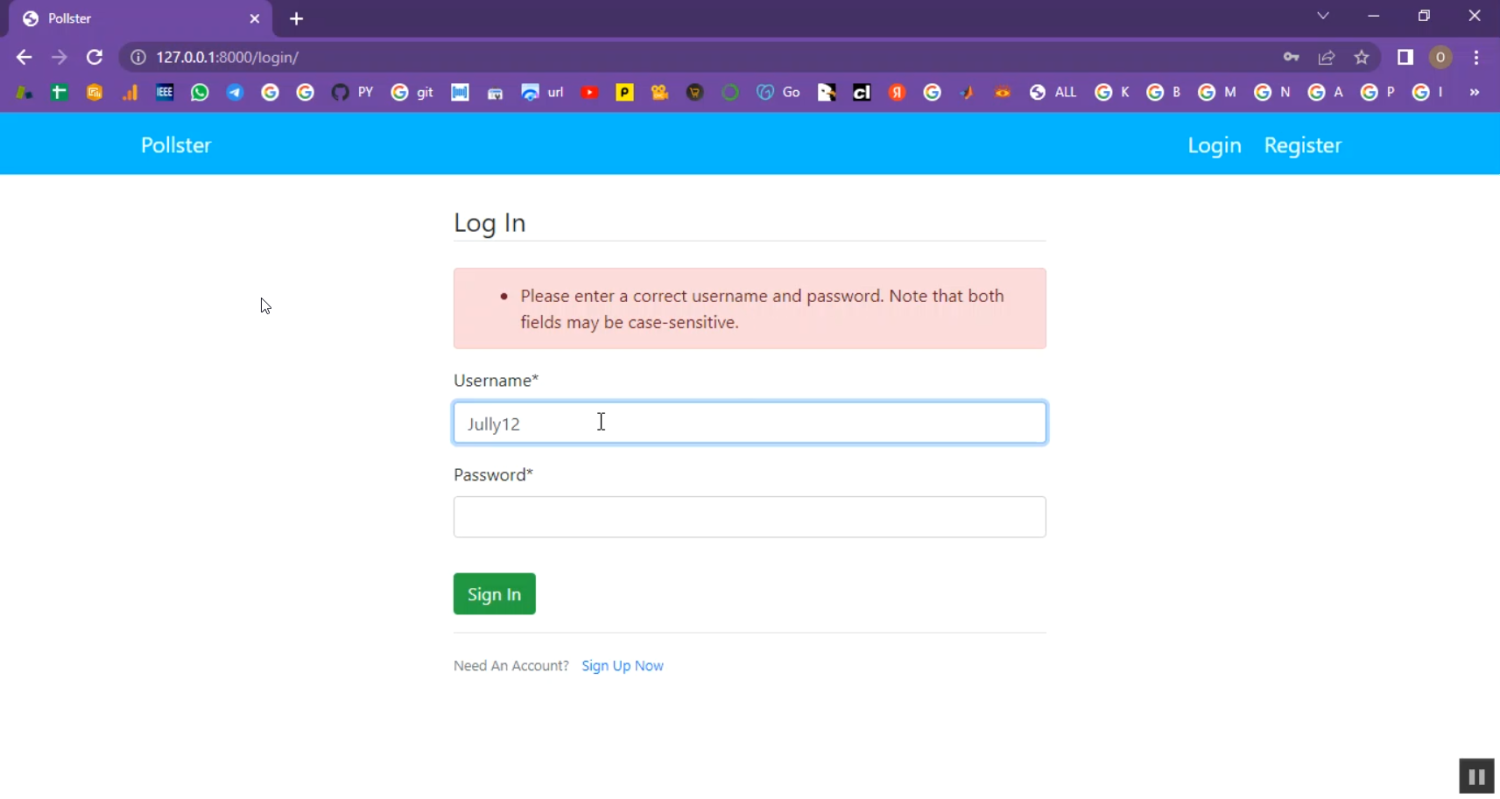Click the incorrect username and password error
The height and width of the screenshot is (799, 1500).
(750, 308)
